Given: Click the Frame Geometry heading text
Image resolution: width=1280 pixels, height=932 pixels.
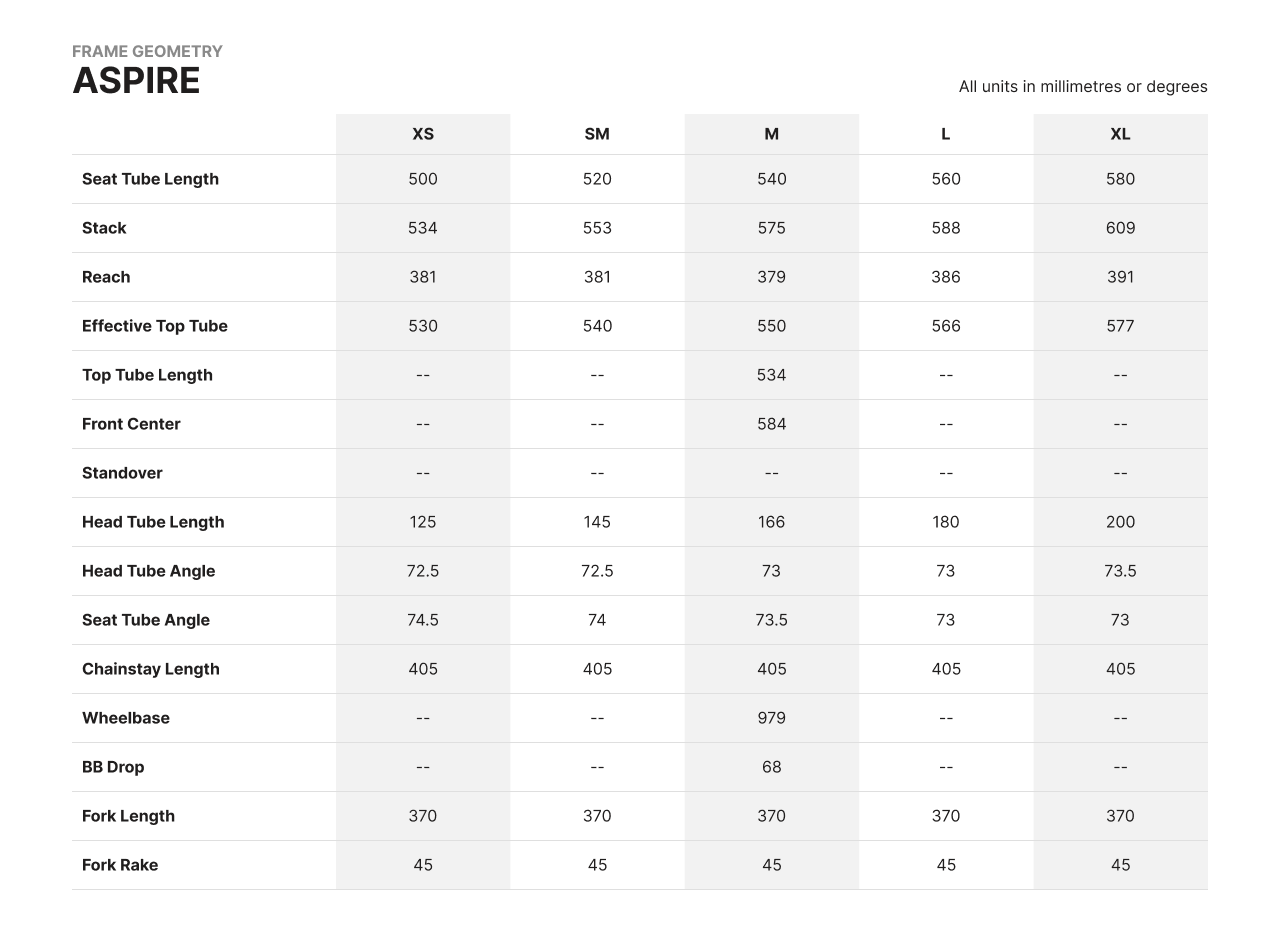Looking at the screenshot, I should point(147,51).
